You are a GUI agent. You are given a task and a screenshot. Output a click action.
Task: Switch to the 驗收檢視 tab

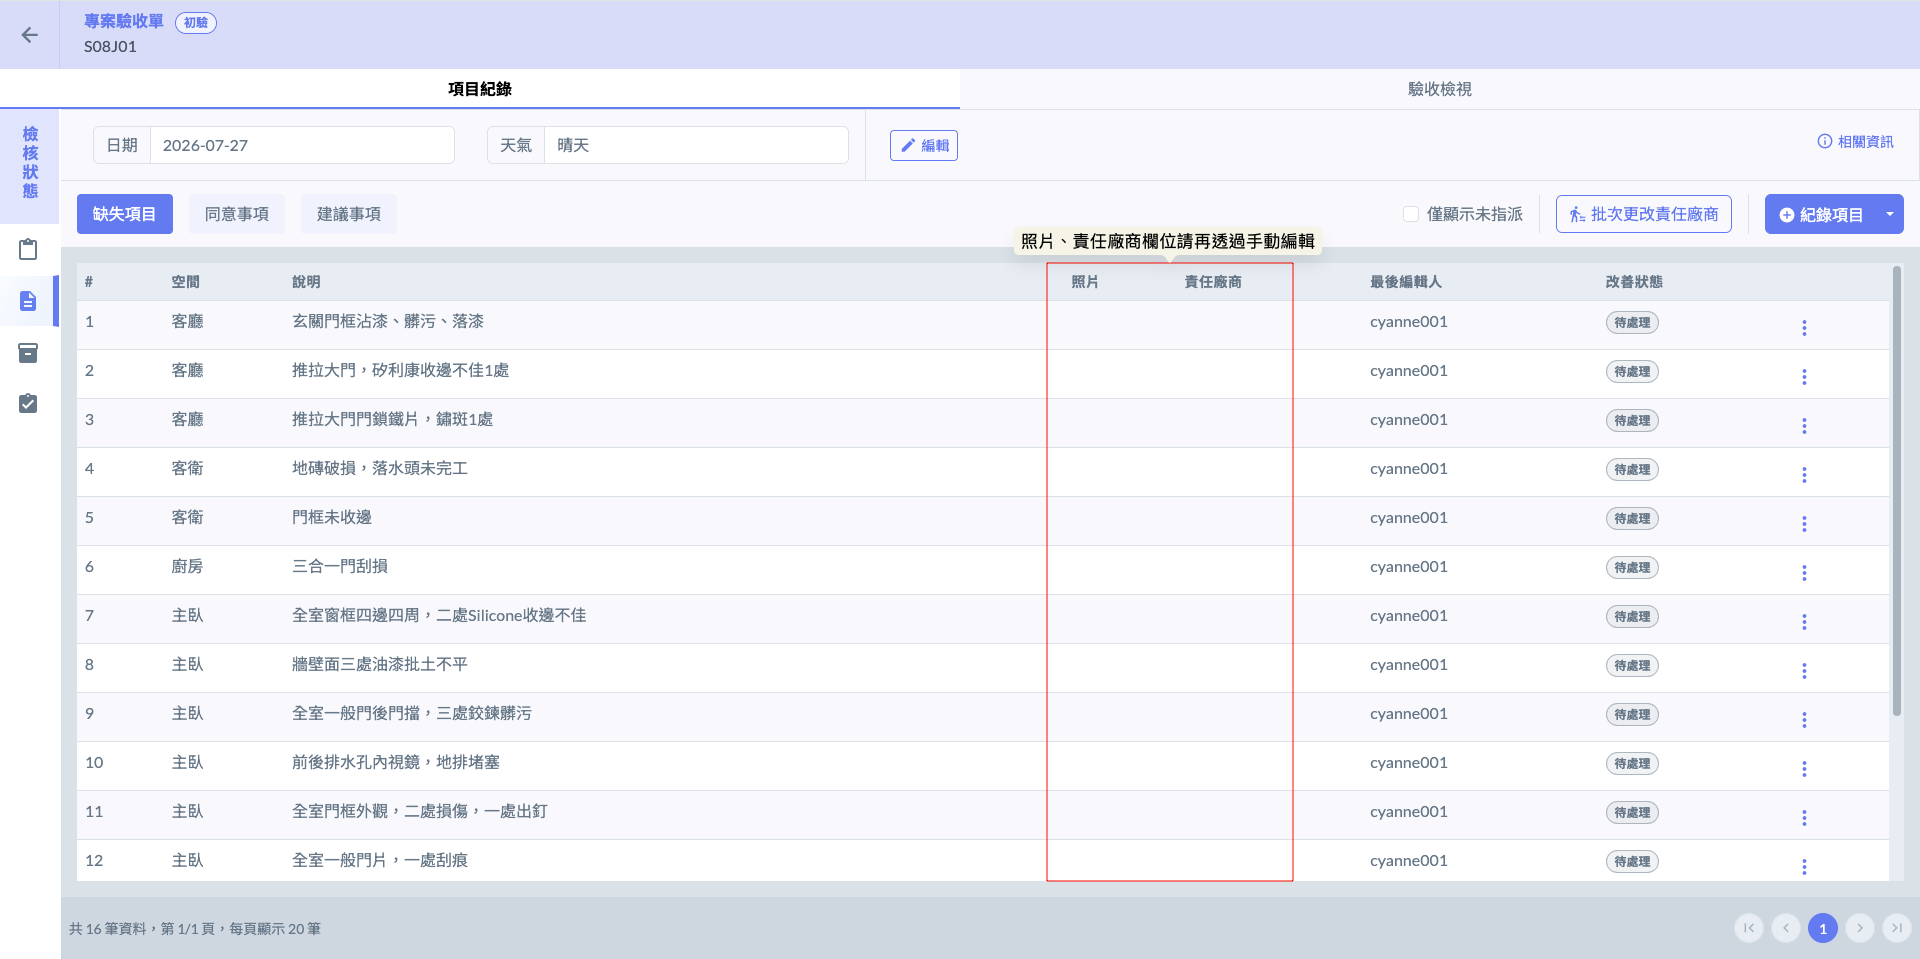[x=1440, y=89]
